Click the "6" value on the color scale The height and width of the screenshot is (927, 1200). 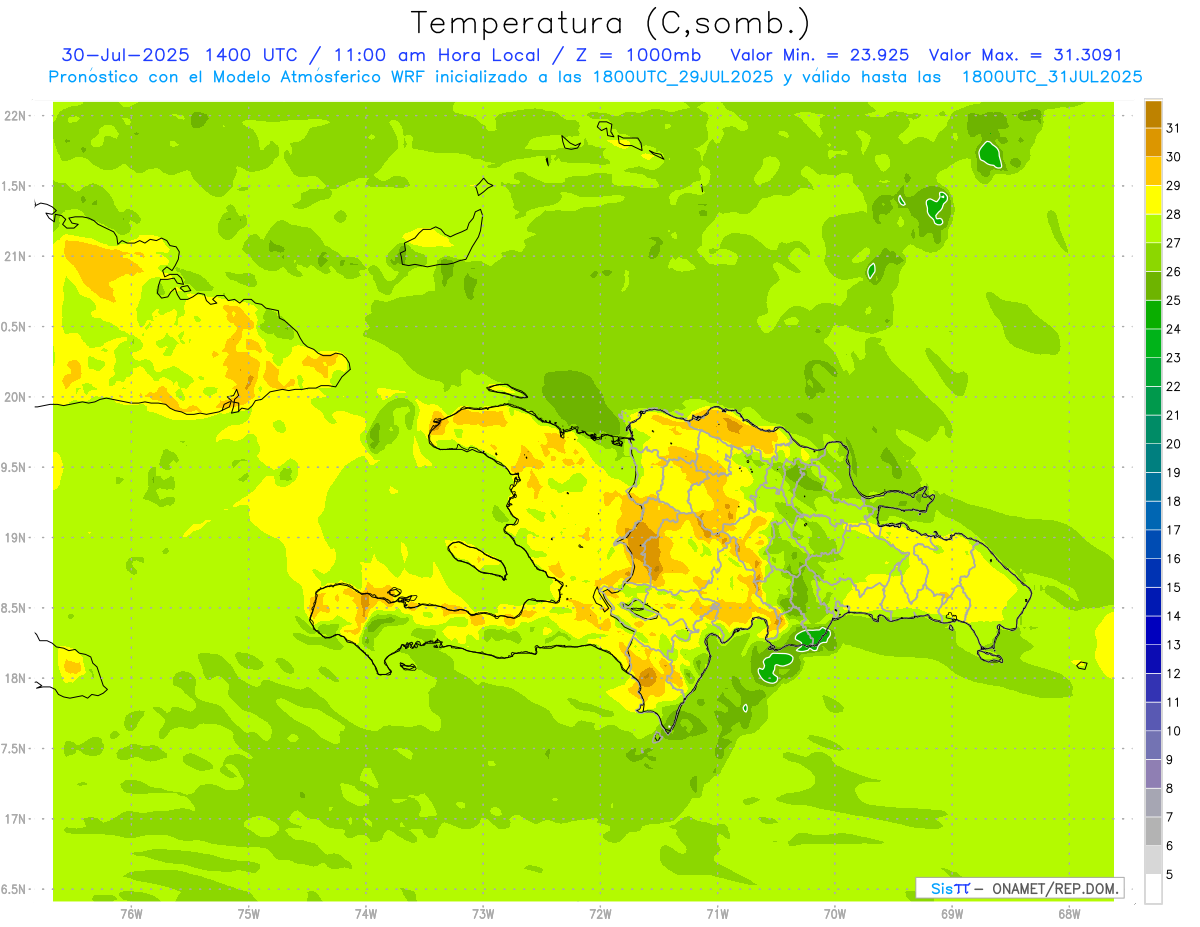(1170, 846)
